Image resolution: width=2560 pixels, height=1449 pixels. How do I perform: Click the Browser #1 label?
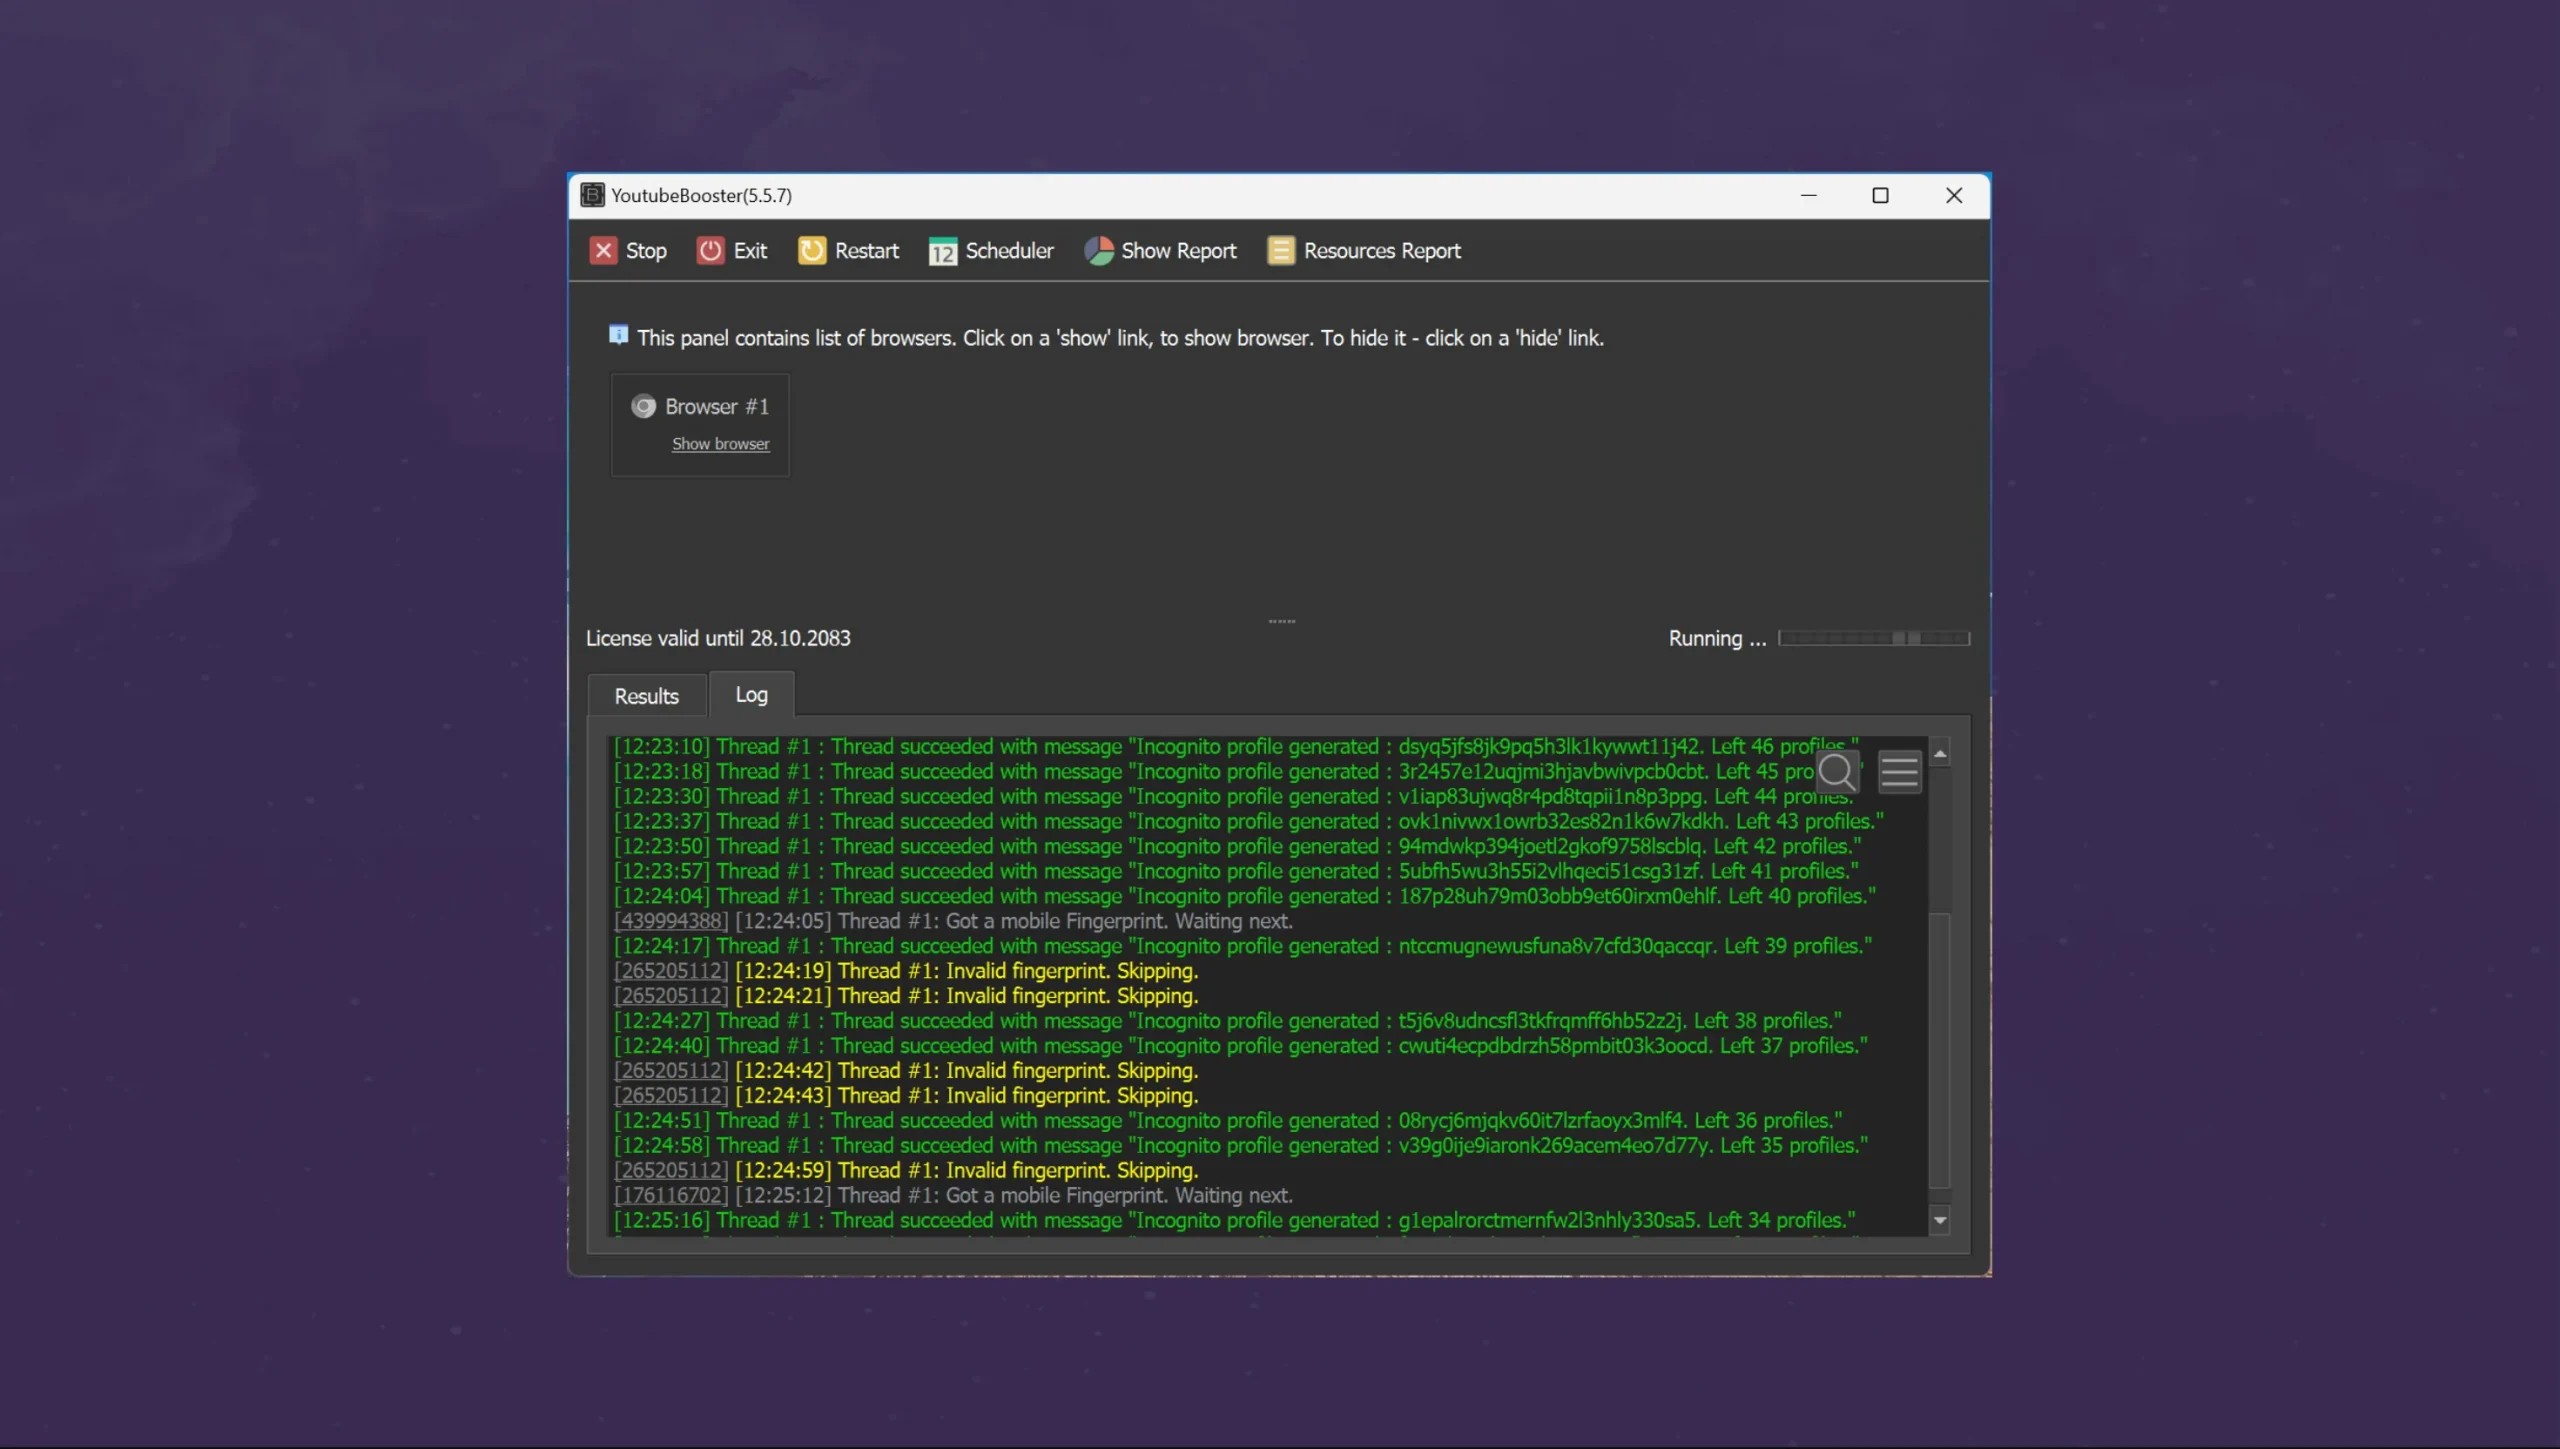click(717, 406)
